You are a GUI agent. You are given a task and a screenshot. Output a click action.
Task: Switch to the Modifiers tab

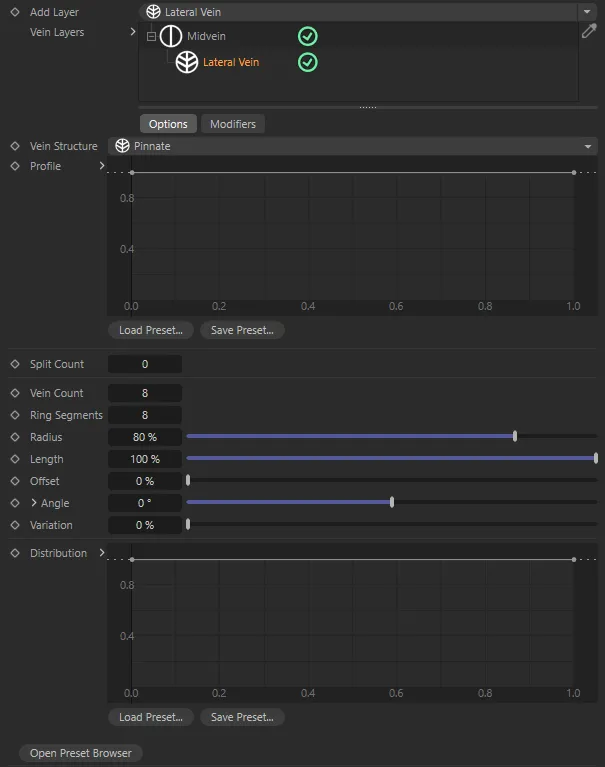232,124
